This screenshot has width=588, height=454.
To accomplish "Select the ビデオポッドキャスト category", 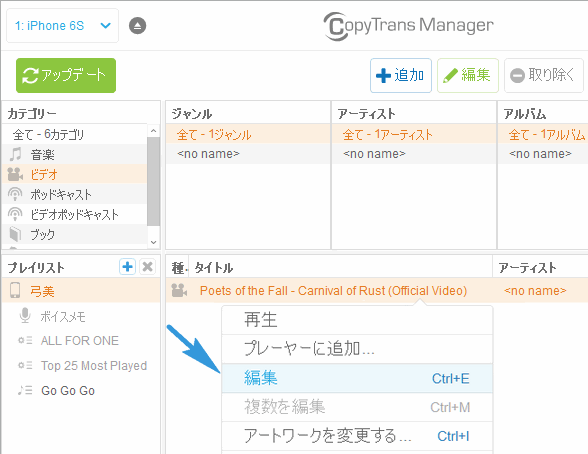I will (x=75, y=214).
